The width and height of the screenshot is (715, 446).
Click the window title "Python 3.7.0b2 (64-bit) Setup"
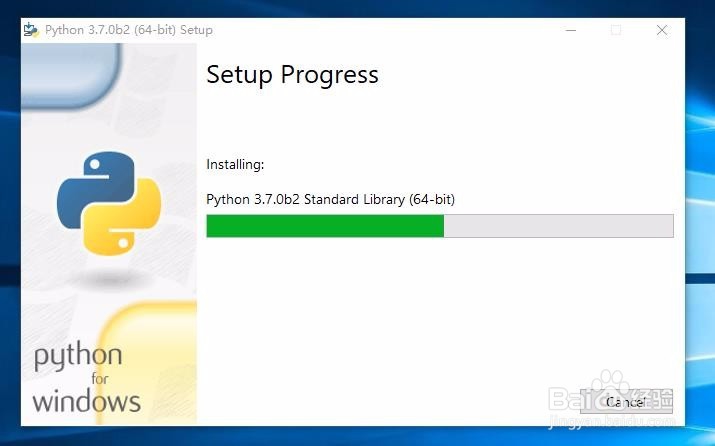coord(129,30)
